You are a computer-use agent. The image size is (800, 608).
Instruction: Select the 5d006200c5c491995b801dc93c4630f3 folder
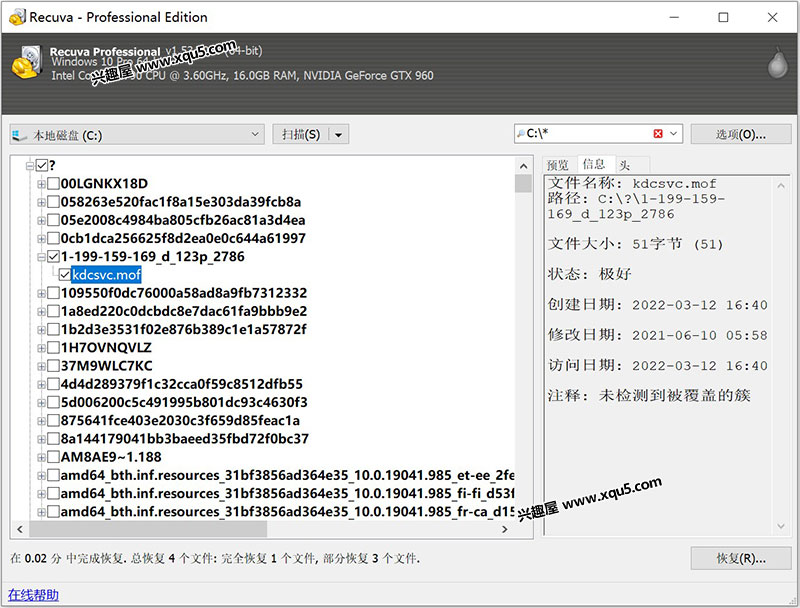point(184,402)
